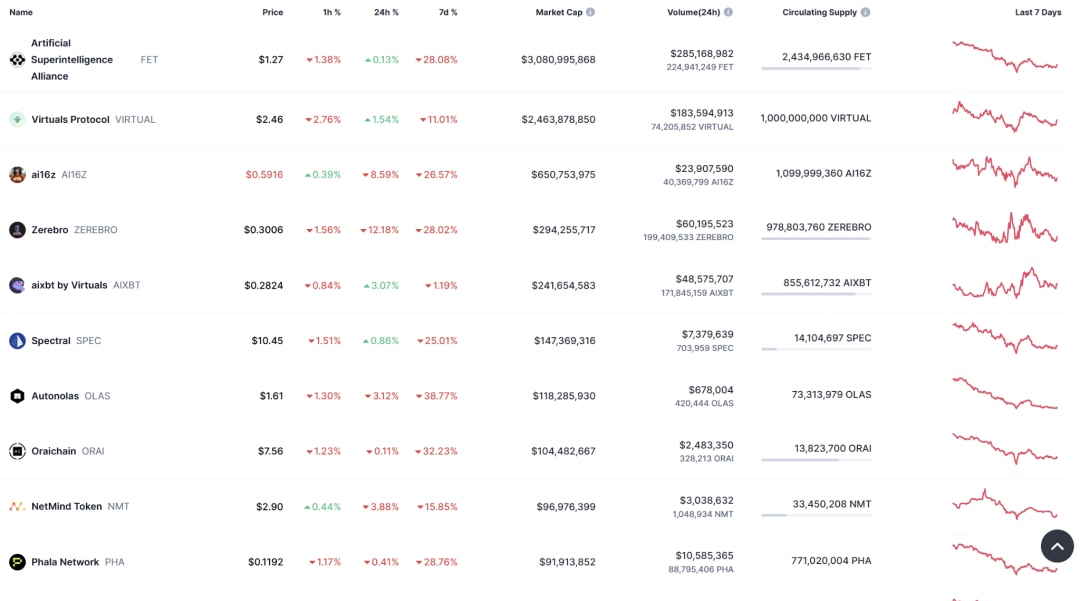Click the Volume(24h) info icon
Viewport: 1080px width, 601px height.
pyautogui.click(x=729, y=12)
